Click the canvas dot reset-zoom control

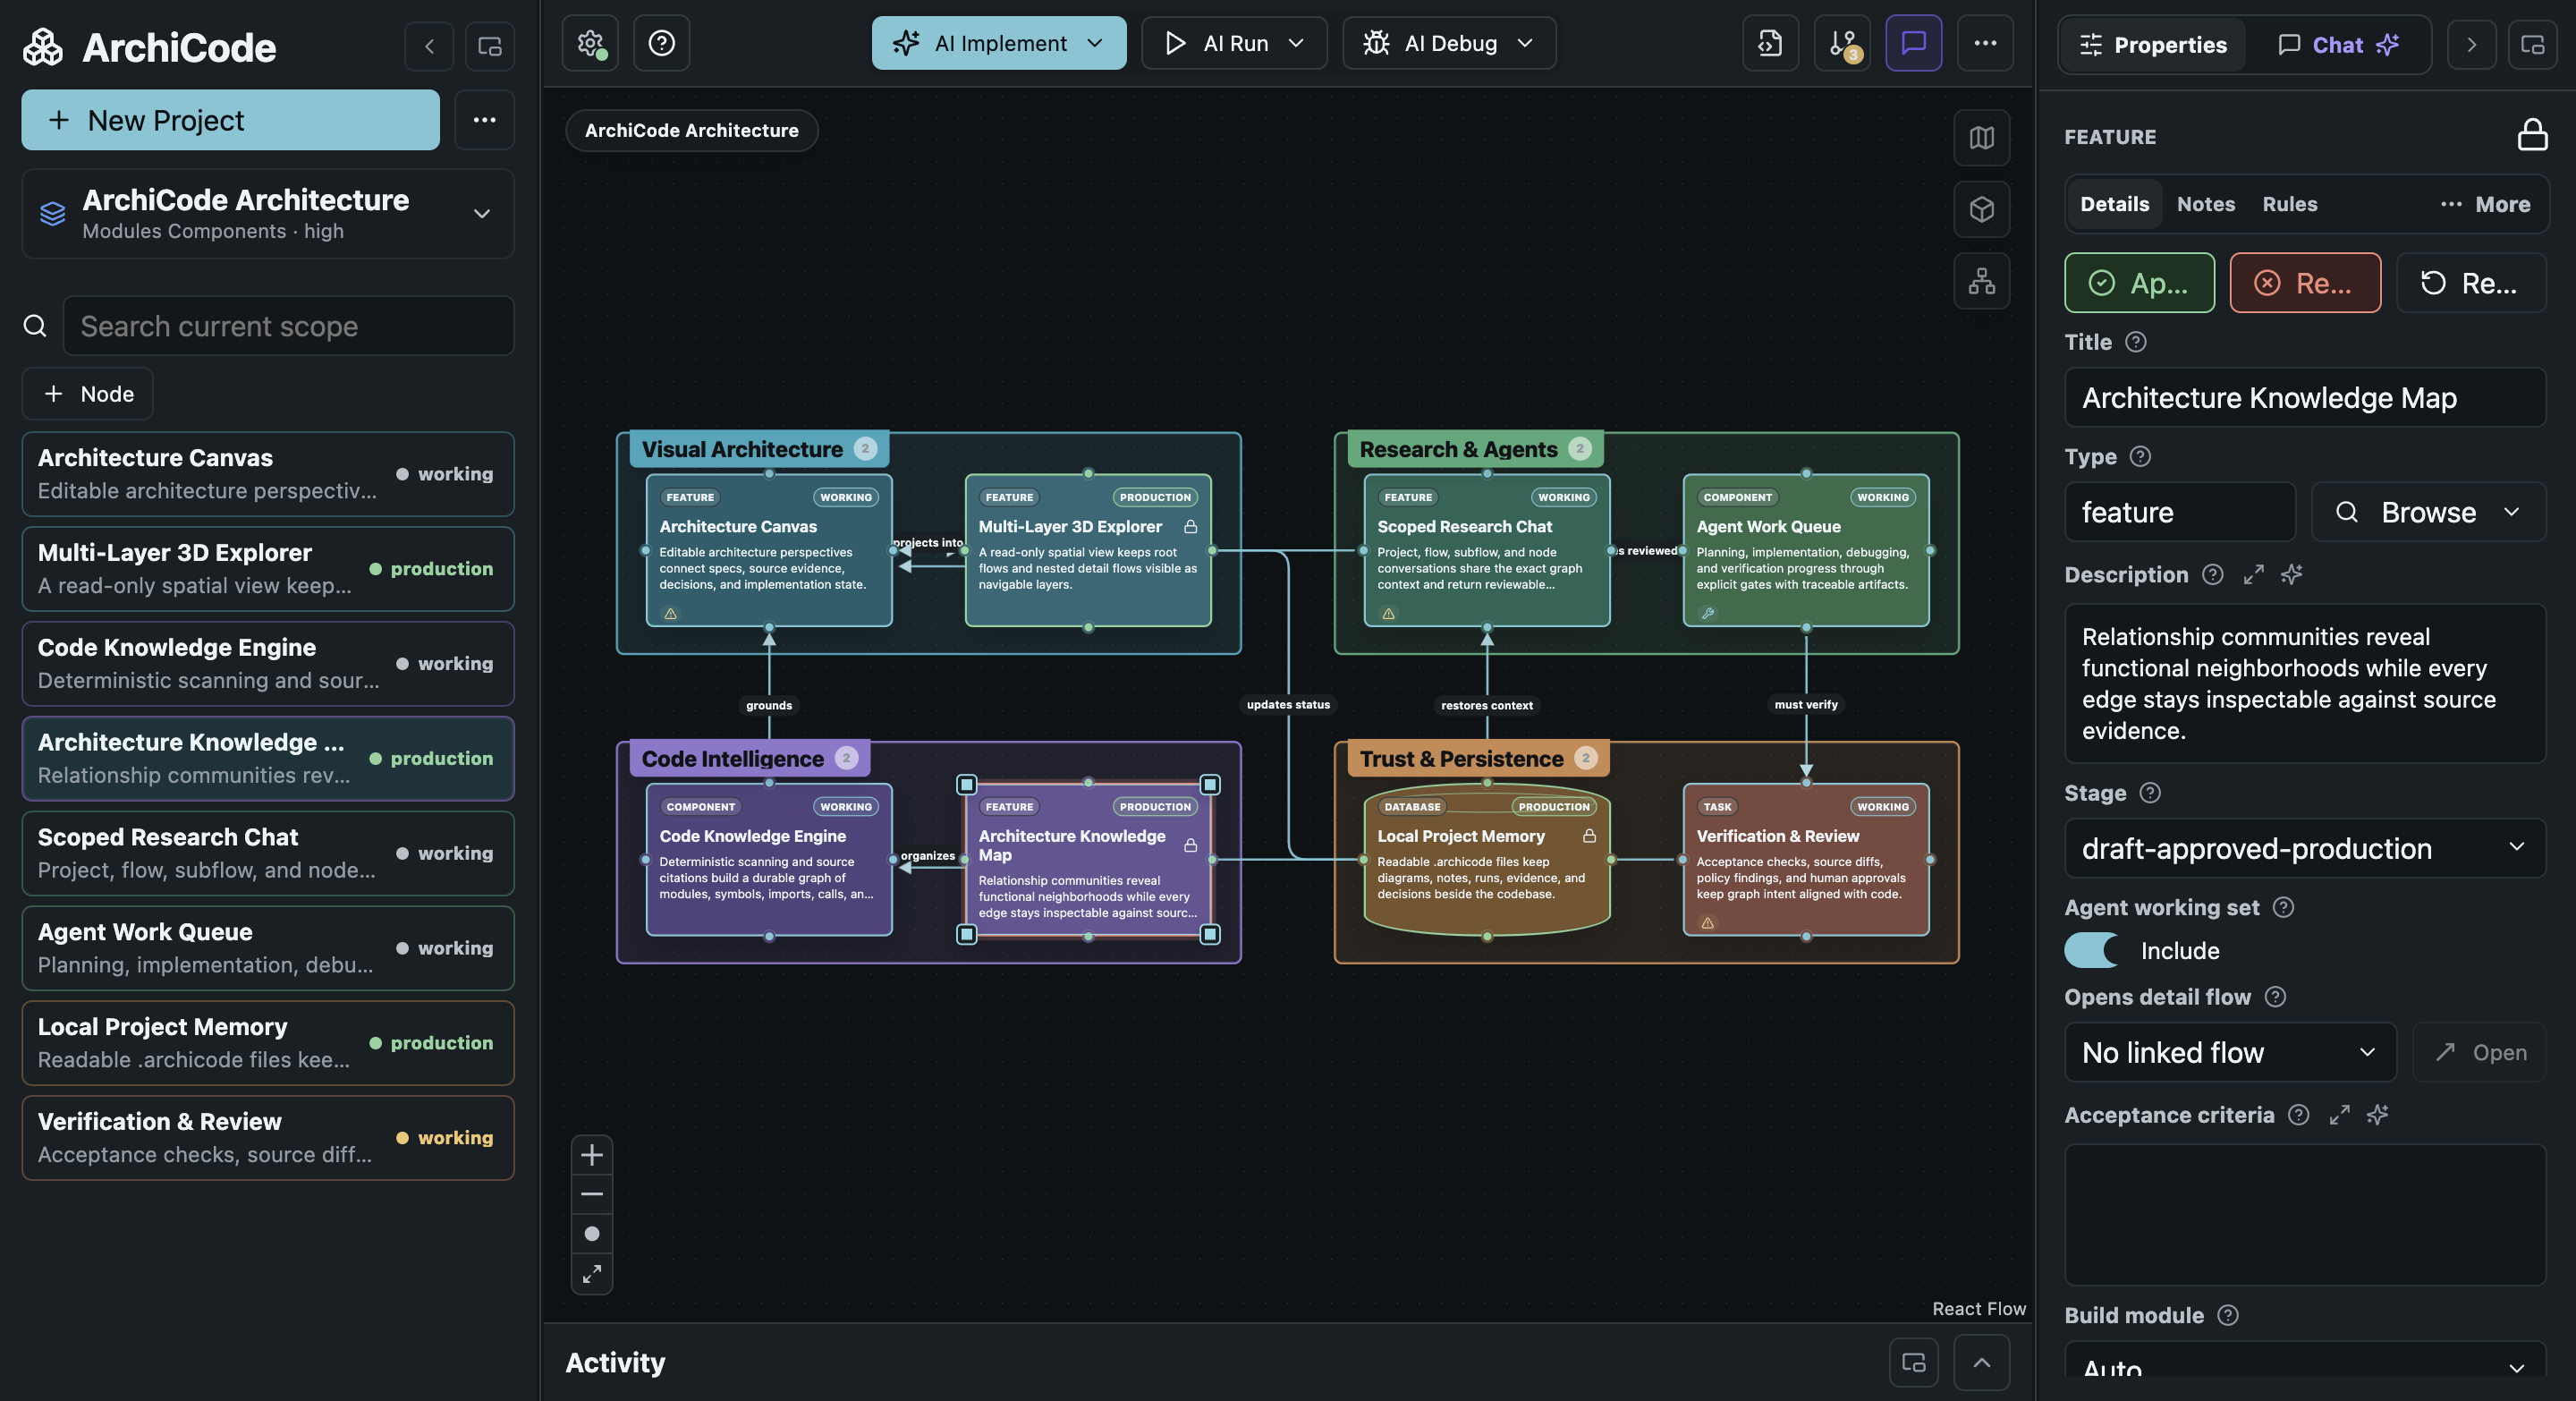click(592, 1233)
